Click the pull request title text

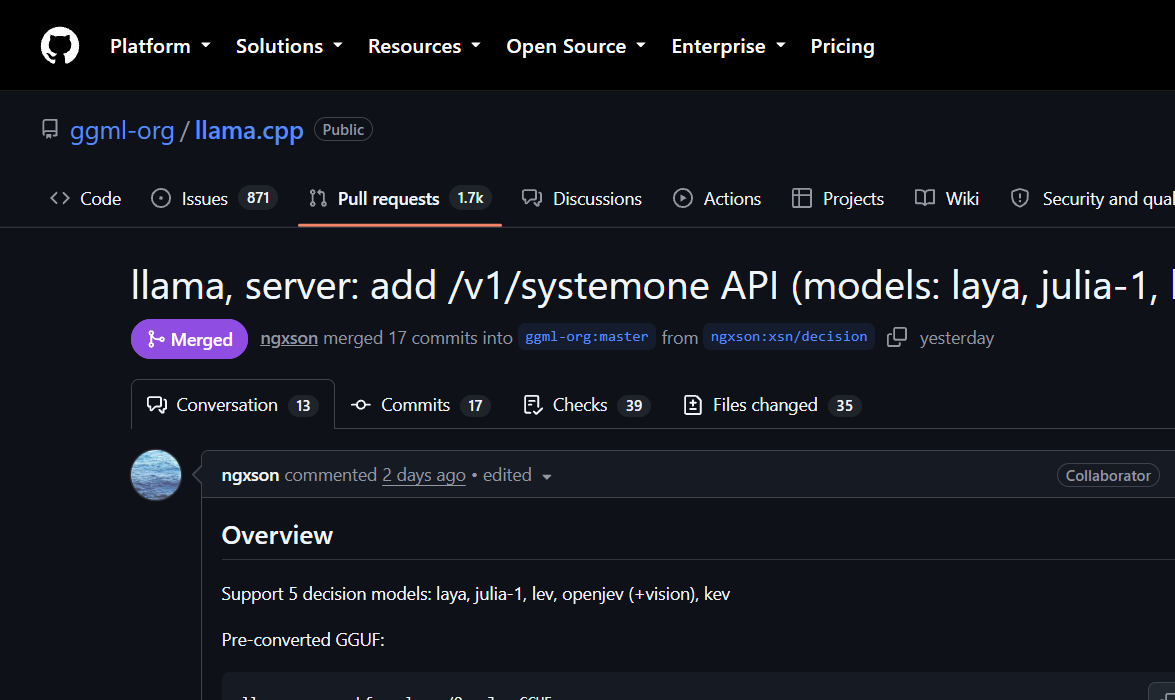653,286
